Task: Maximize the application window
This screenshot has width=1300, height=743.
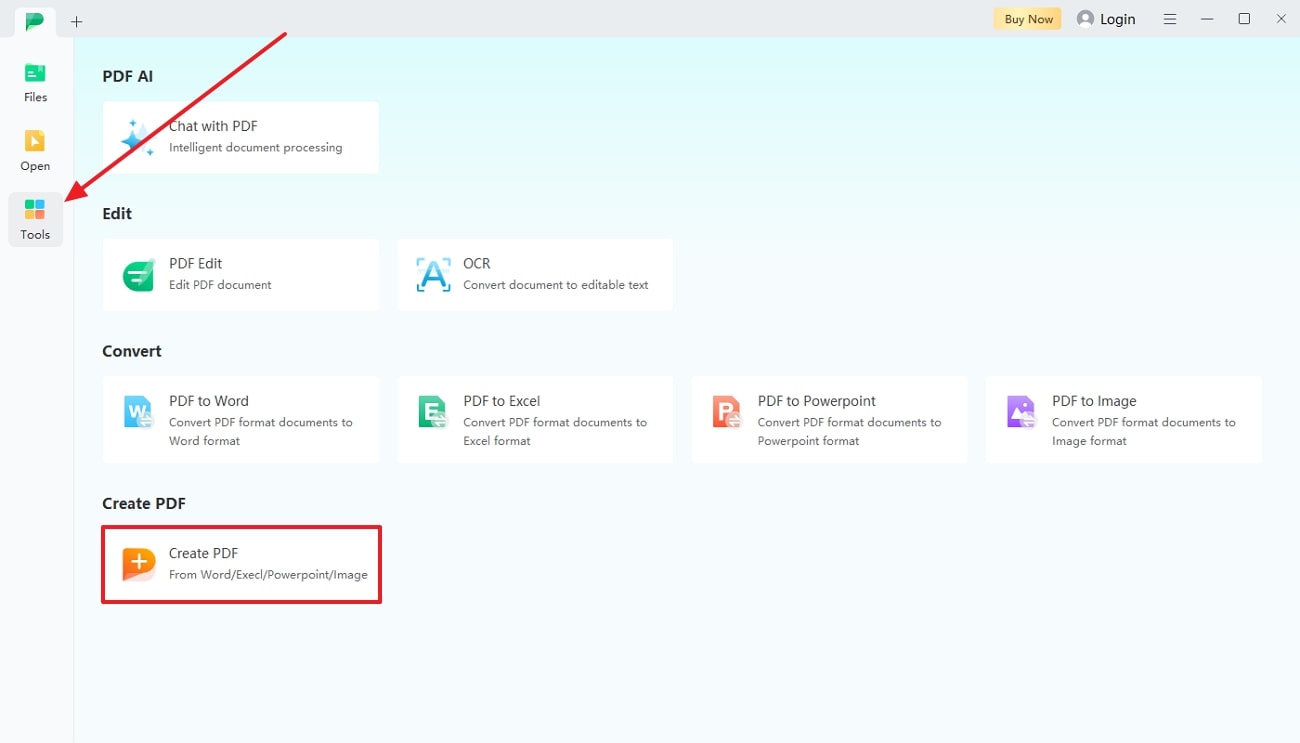Action: (1244, 19)
